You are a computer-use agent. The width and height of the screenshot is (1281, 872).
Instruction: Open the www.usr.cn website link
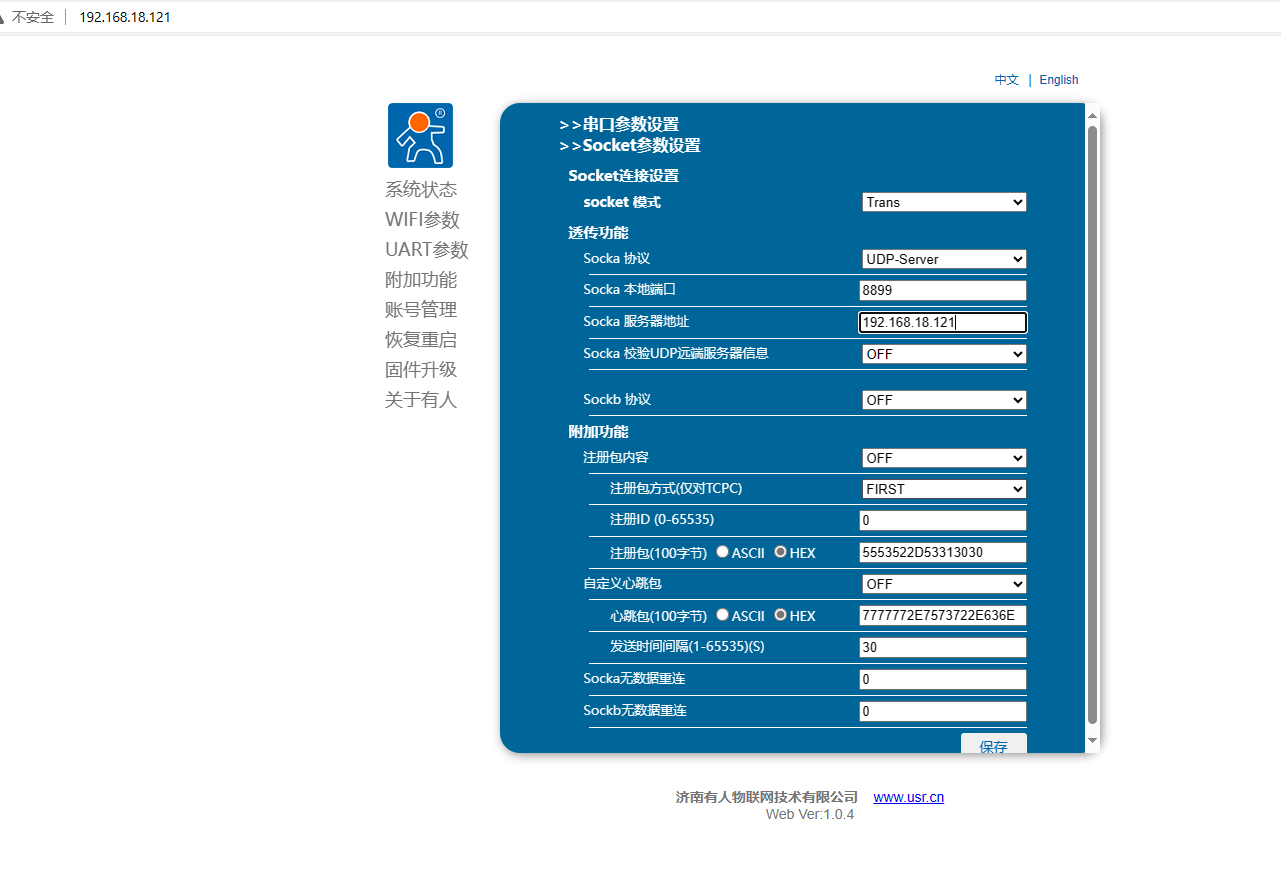coord(908,797)
